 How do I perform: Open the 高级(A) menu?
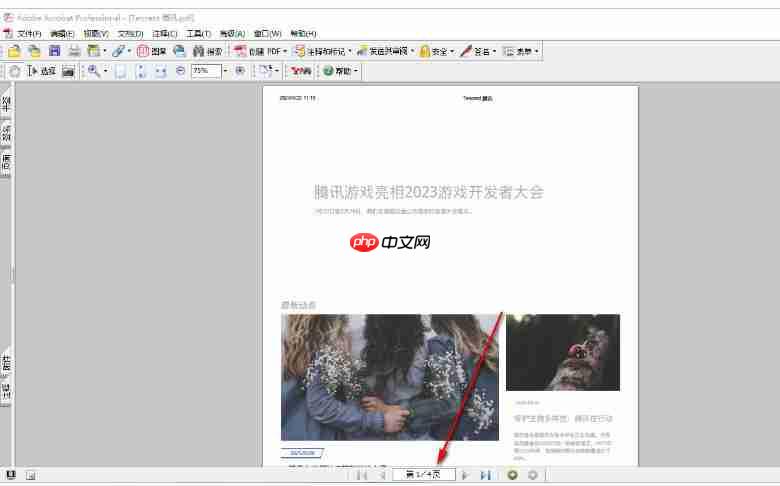point(232,34)
